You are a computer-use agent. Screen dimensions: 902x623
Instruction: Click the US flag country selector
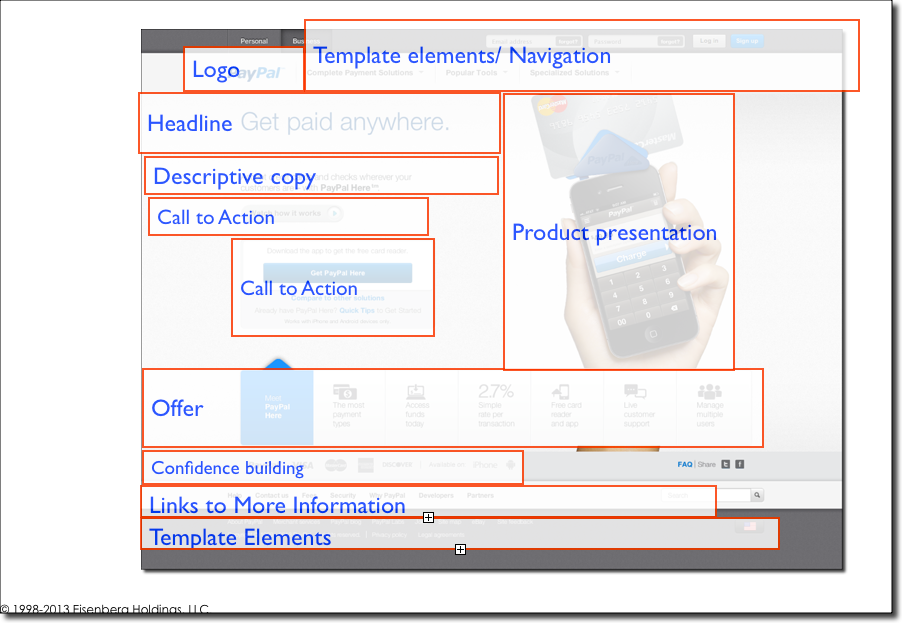[x=749, y=527]
